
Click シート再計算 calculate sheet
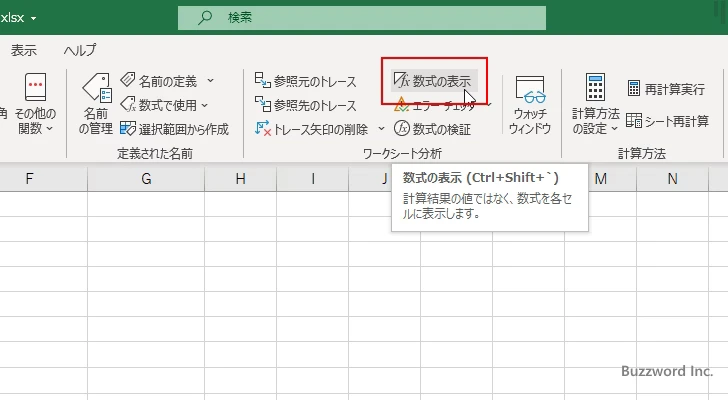(x=667, y=121)
